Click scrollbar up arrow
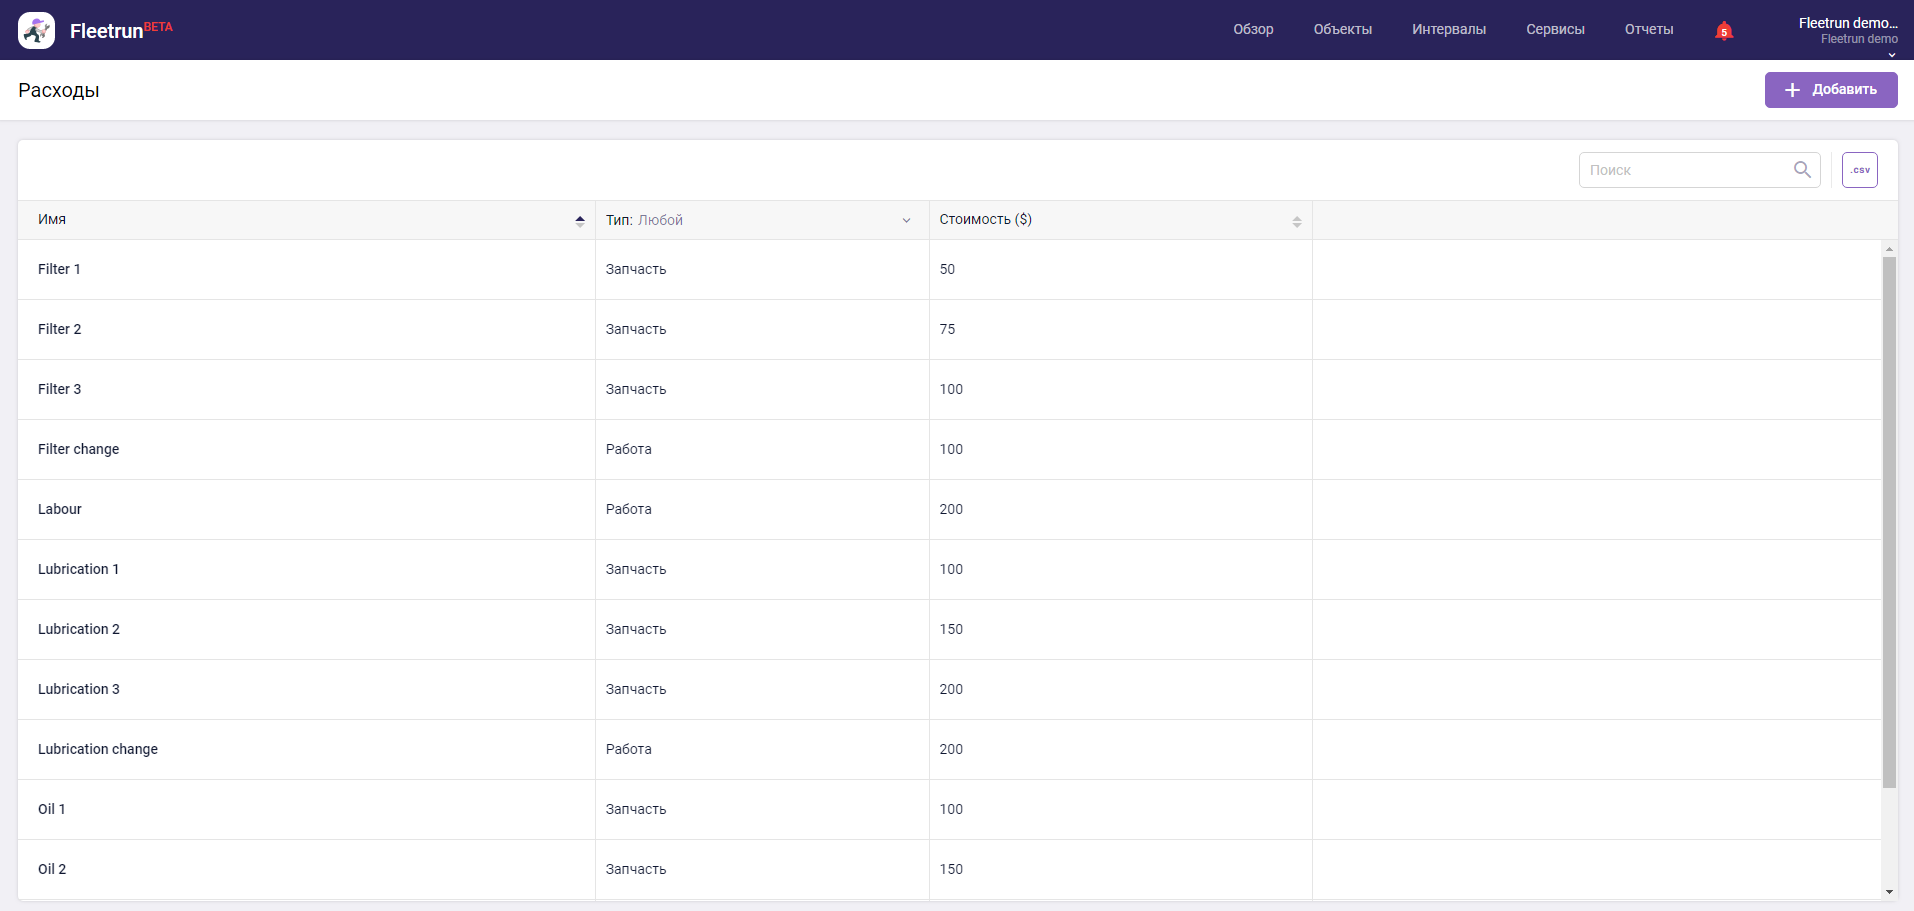This screenshot has height=911, width=1914. click(x=1889, y=248)
